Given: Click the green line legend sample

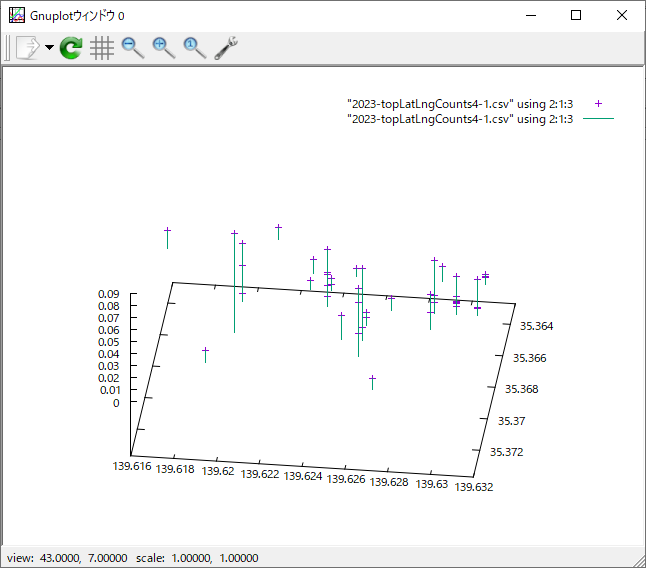Looking at the screenshot, I should coord(598,119).
